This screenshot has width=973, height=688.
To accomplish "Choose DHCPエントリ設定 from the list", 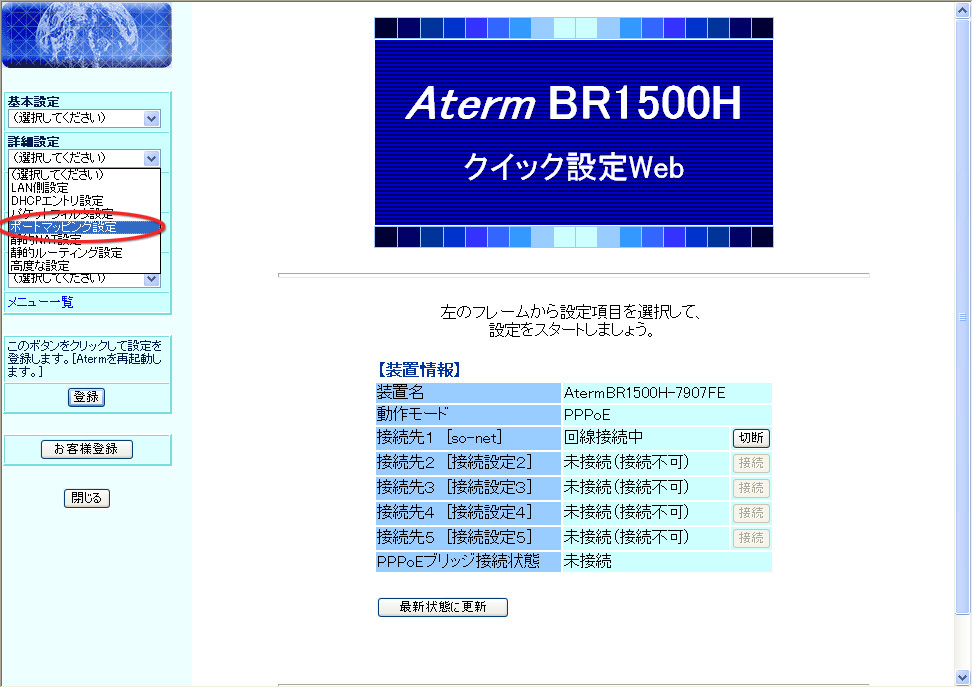I will tap(84, 201).
